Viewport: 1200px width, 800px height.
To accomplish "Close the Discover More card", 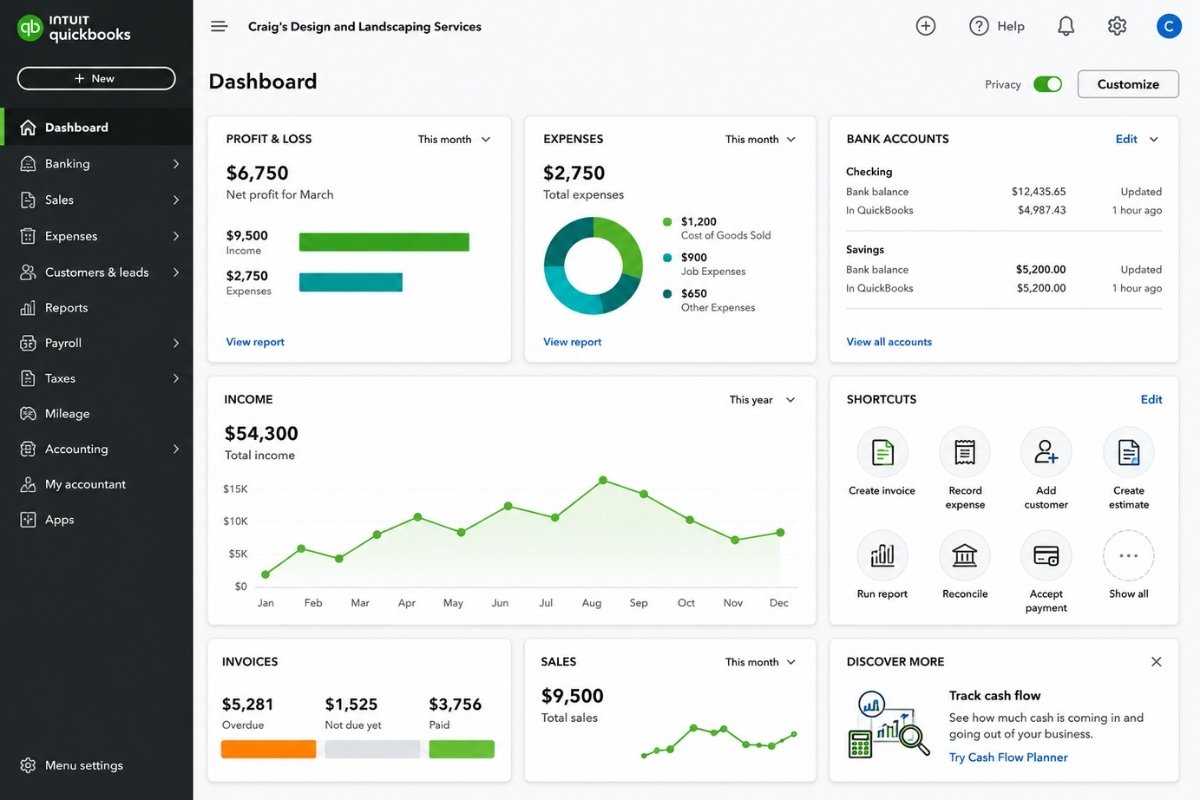I will [x=1156, y=662].
